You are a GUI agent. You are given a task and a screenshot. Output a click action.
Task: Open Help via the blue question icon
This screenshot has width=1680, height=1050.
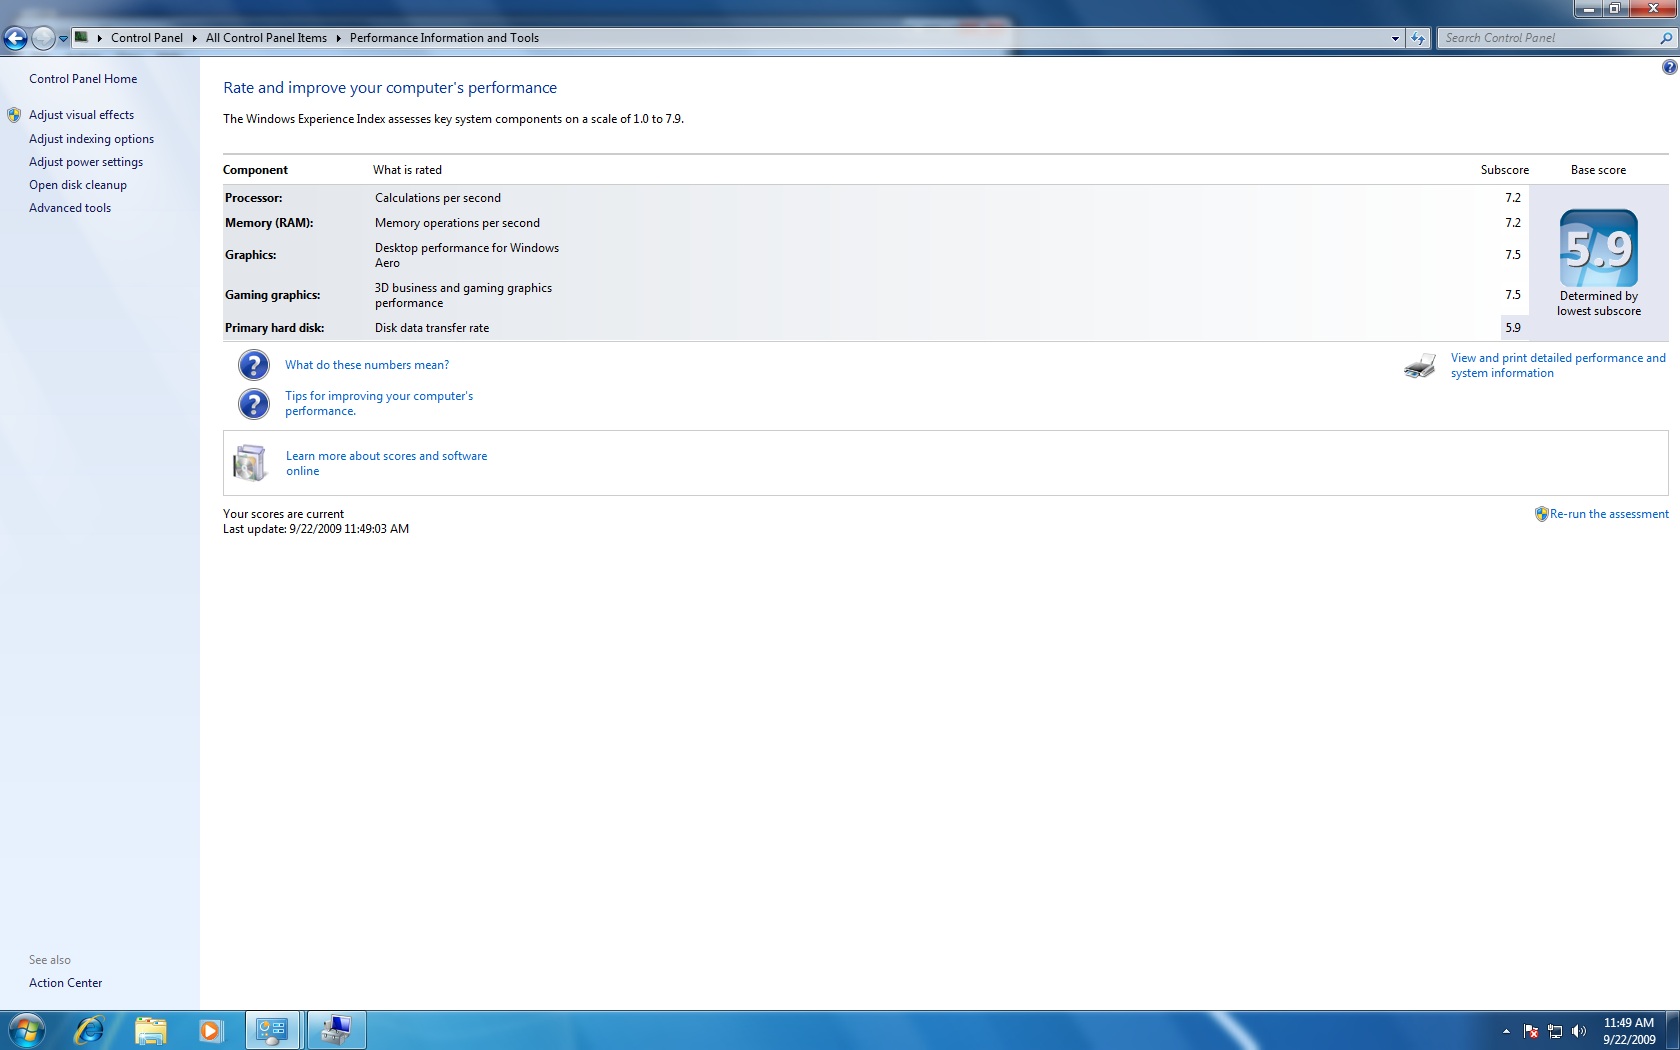(x=1669, y=67)
